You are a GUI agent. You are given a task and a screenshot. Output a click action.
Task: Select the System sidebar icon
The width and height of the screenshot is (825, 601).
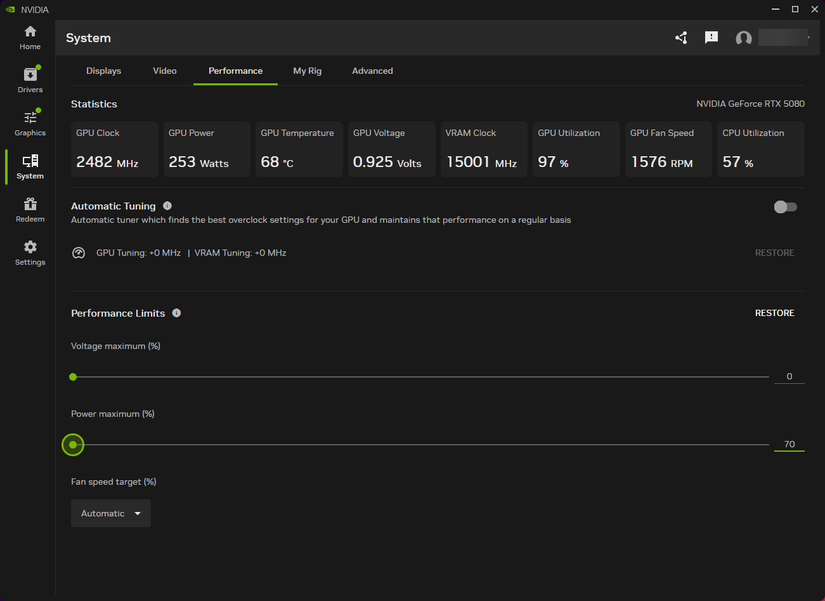coord(30,166)
